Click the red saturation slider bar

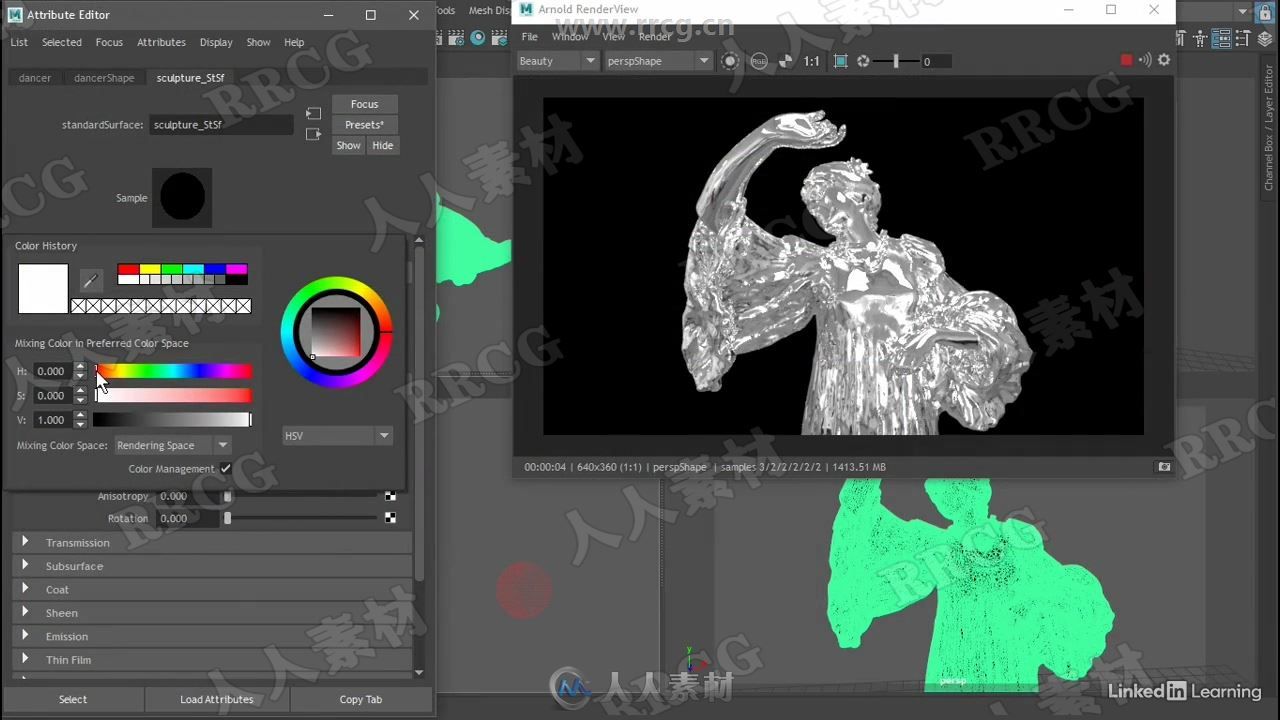point(173,395)
